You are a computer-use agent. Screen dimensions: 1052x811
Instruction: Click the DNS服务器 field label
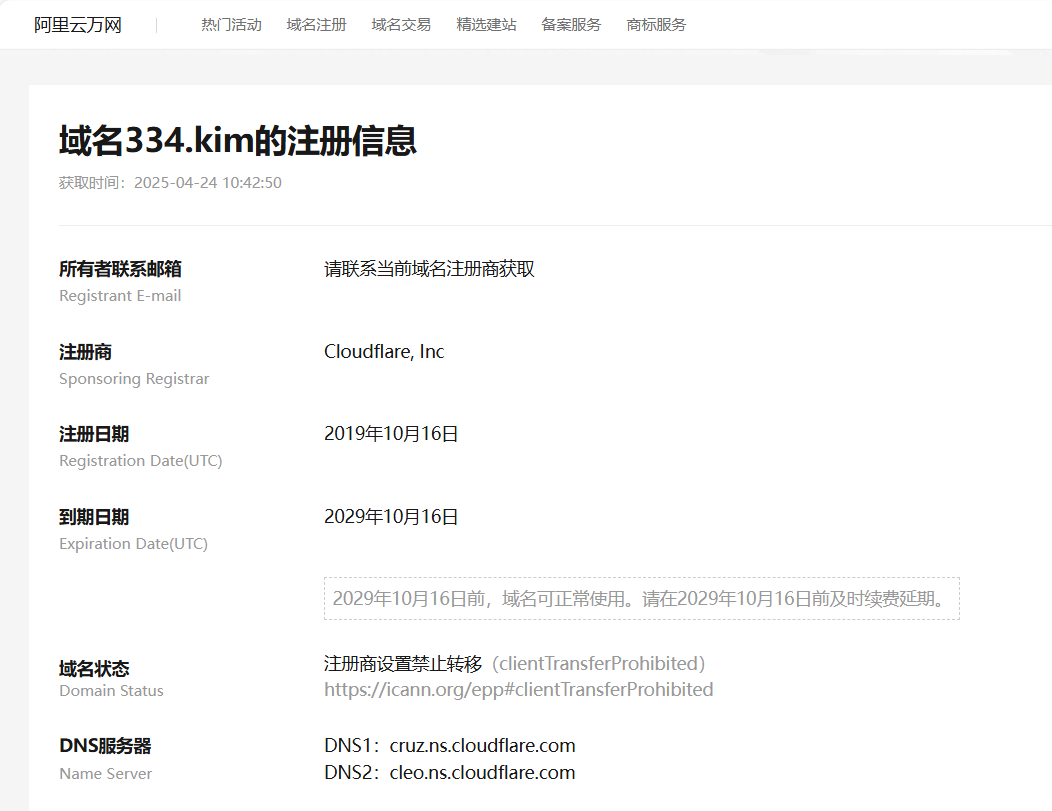105,746
